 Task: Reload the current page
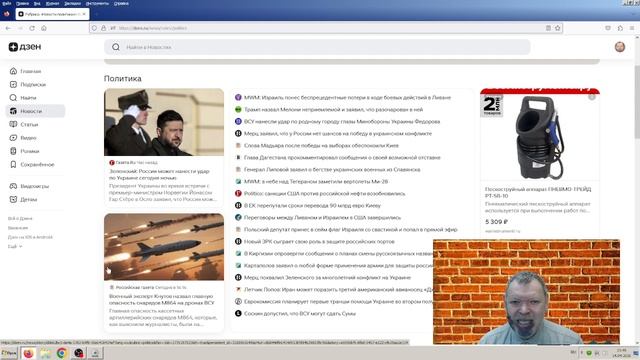tap(32, 28)
